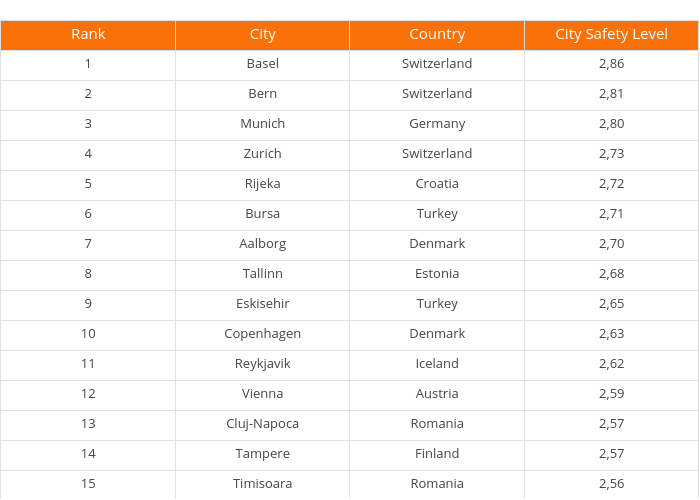Viewport: 700px width, 500px height.
Task: Click the City column header
Action: [x=262, y=34]
